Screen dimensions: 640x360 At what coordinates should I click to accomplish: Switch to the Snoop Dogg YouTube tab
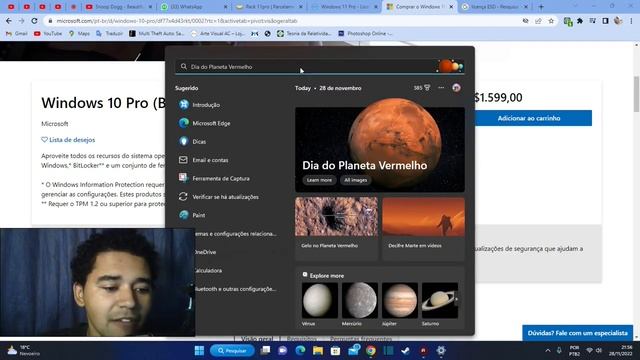click(x=118, y=7)
